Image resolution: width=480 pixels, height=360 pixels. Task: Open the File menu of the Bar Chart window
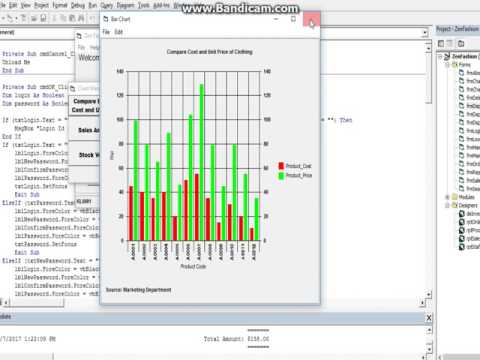(106, 32)
